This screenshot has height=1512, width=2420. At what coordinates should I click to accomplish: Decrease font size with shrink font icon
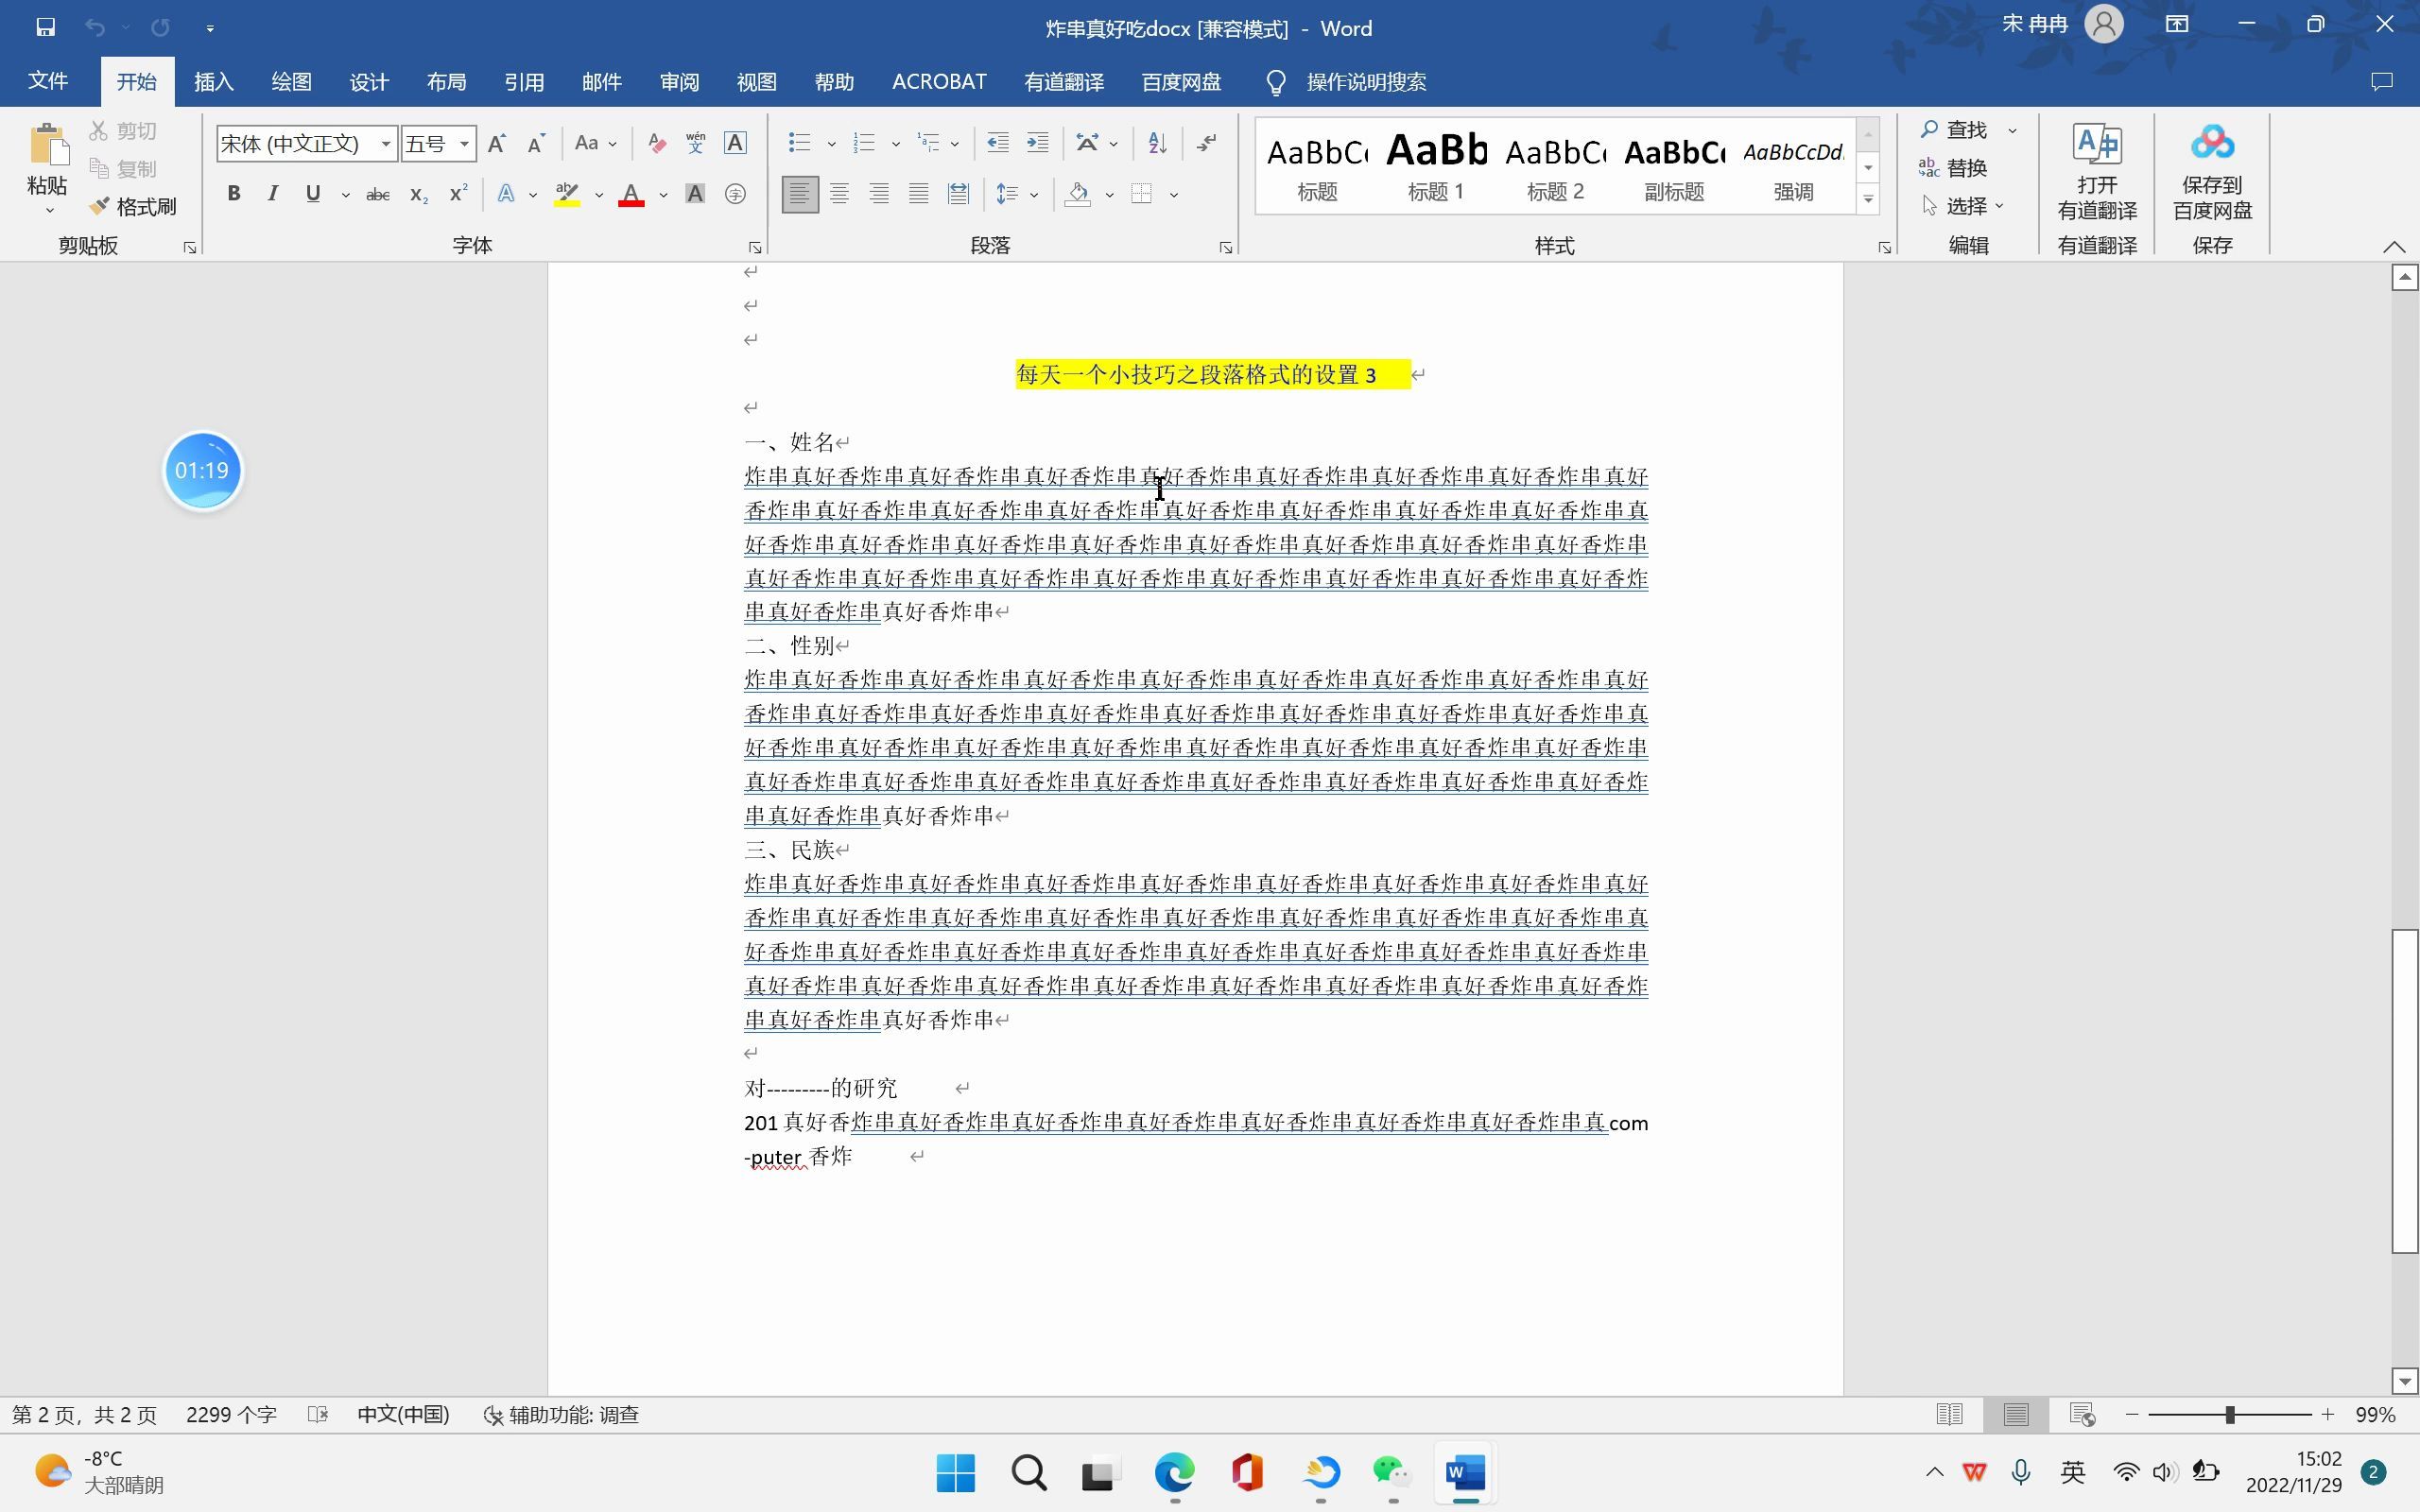tap(536, 144)
